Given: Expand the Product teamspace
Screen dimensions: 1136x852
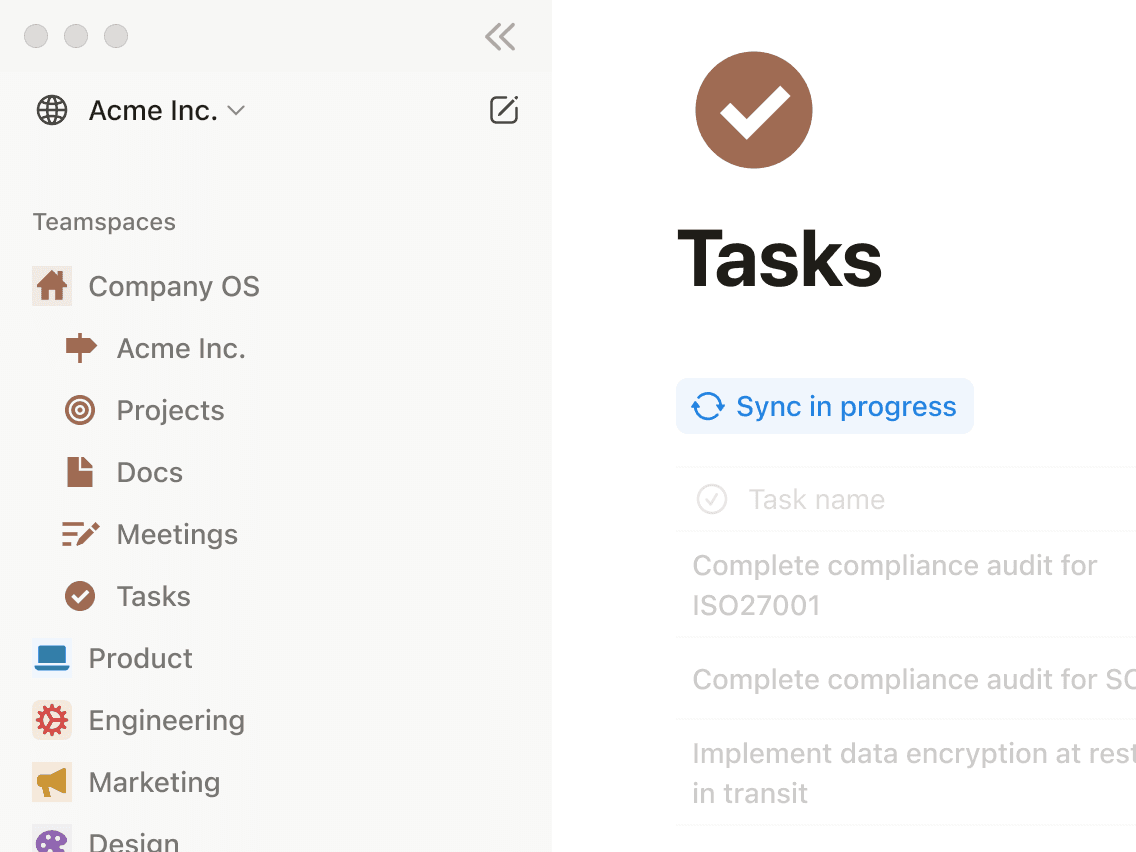Looking at the screenshot, I should 140,658.
